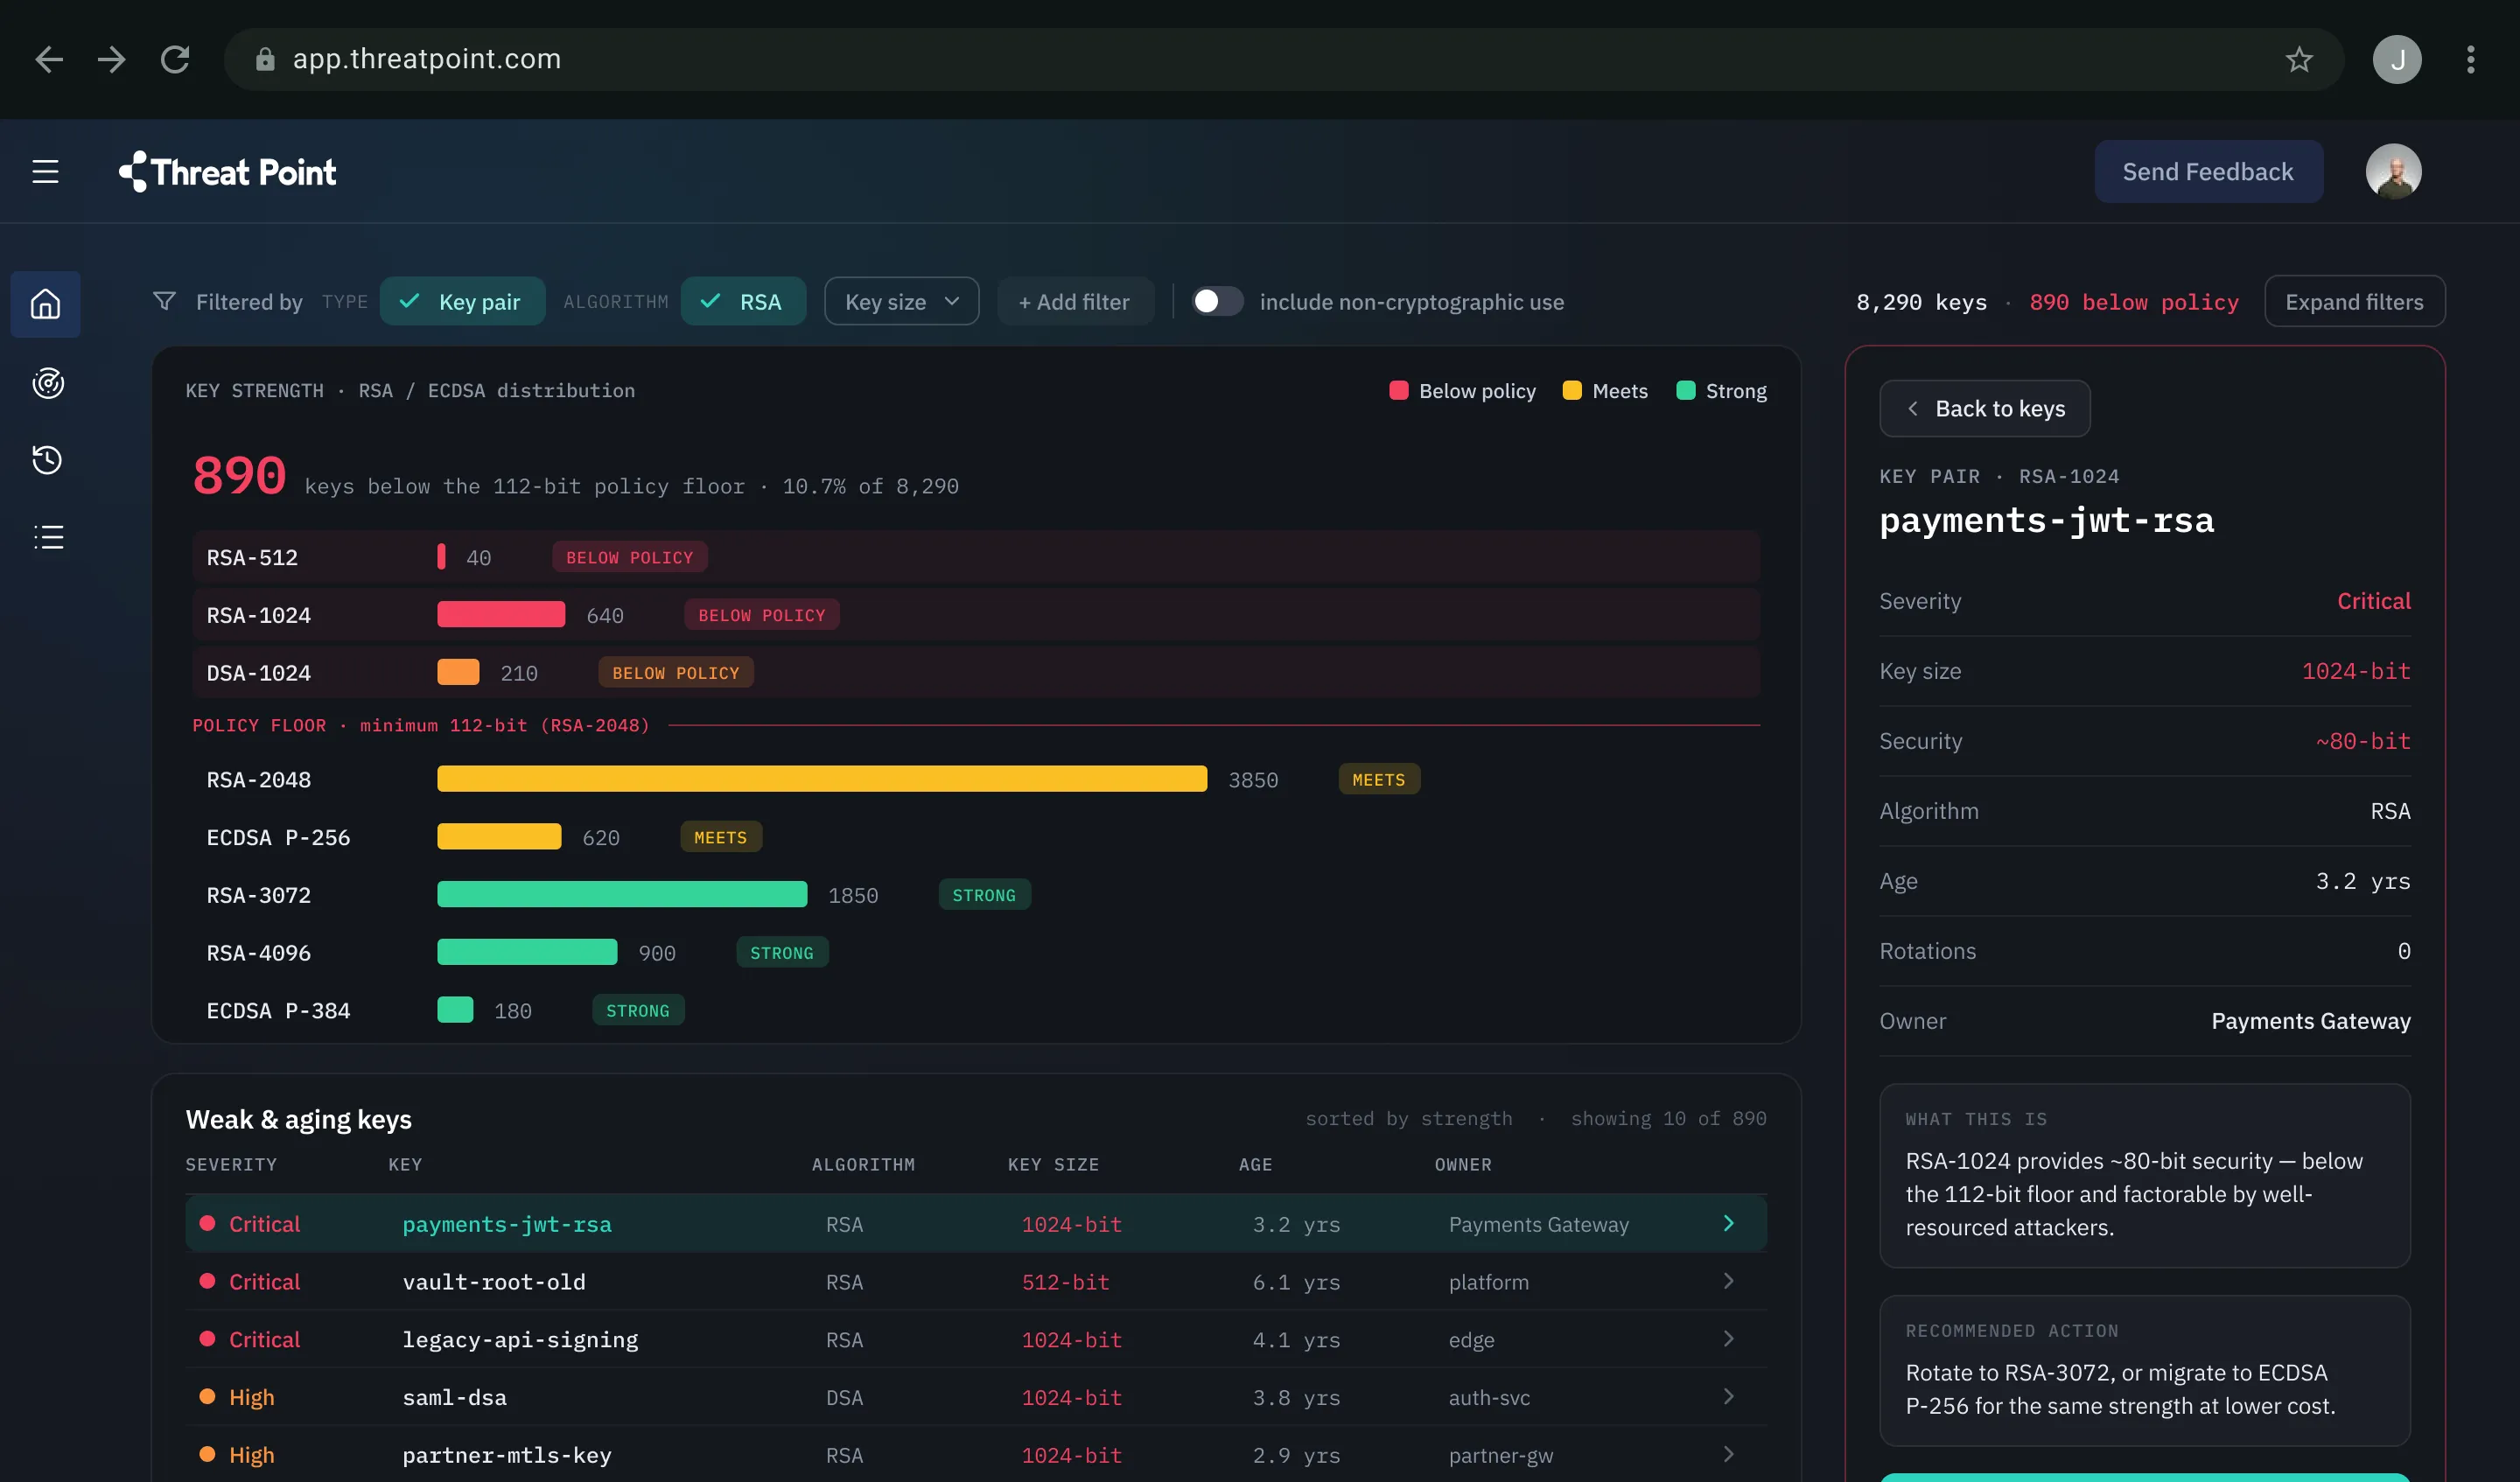The height and width of the screenshot is (1482, 2520).
Task: Click the Below policy legend swatch
Action: pos(1398,390)
